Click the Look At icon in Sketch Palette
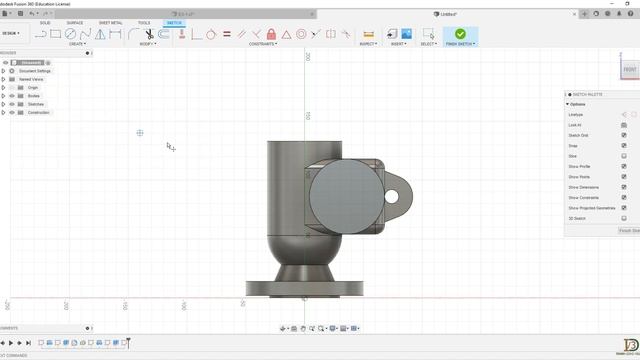Screen dimensions: 640x360 pos(624,125)
